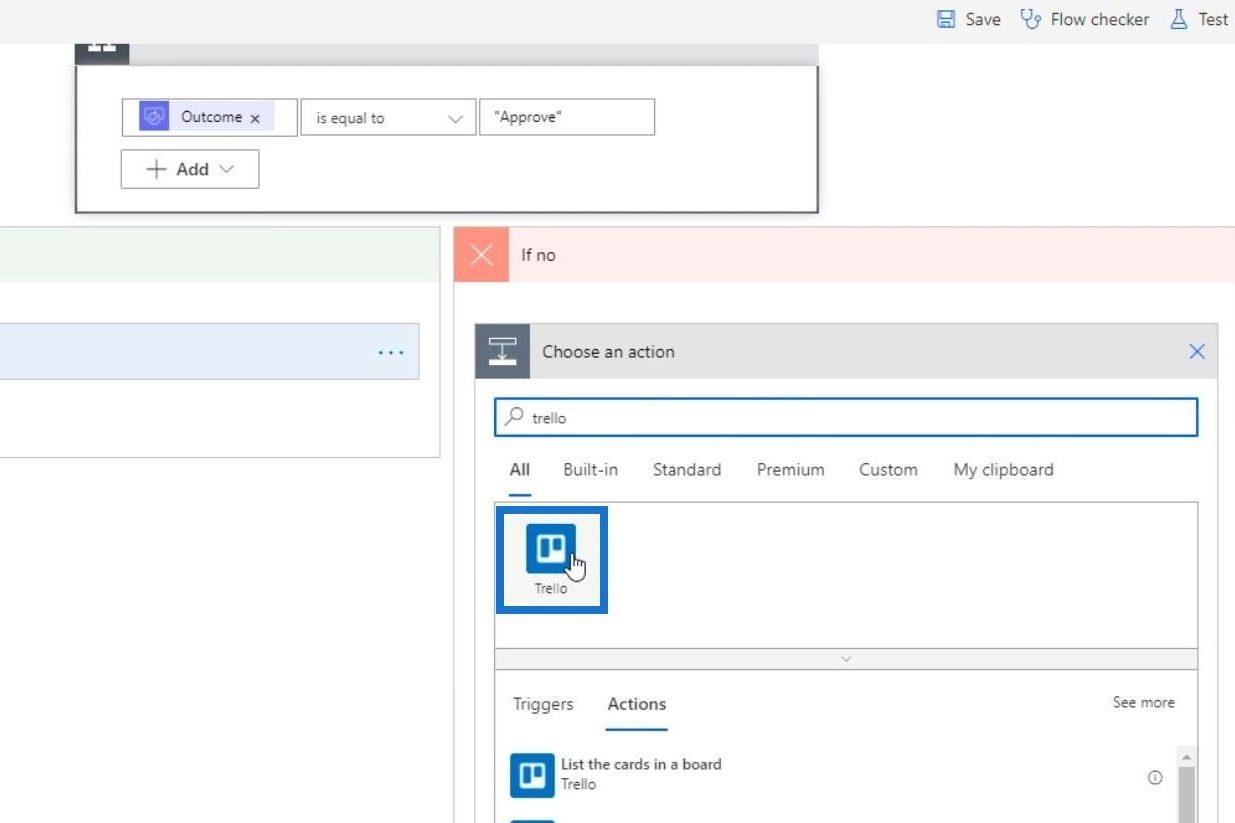Remove the Outcome token from condition
Screen dimensions: 1235x823
pos(255,118)
